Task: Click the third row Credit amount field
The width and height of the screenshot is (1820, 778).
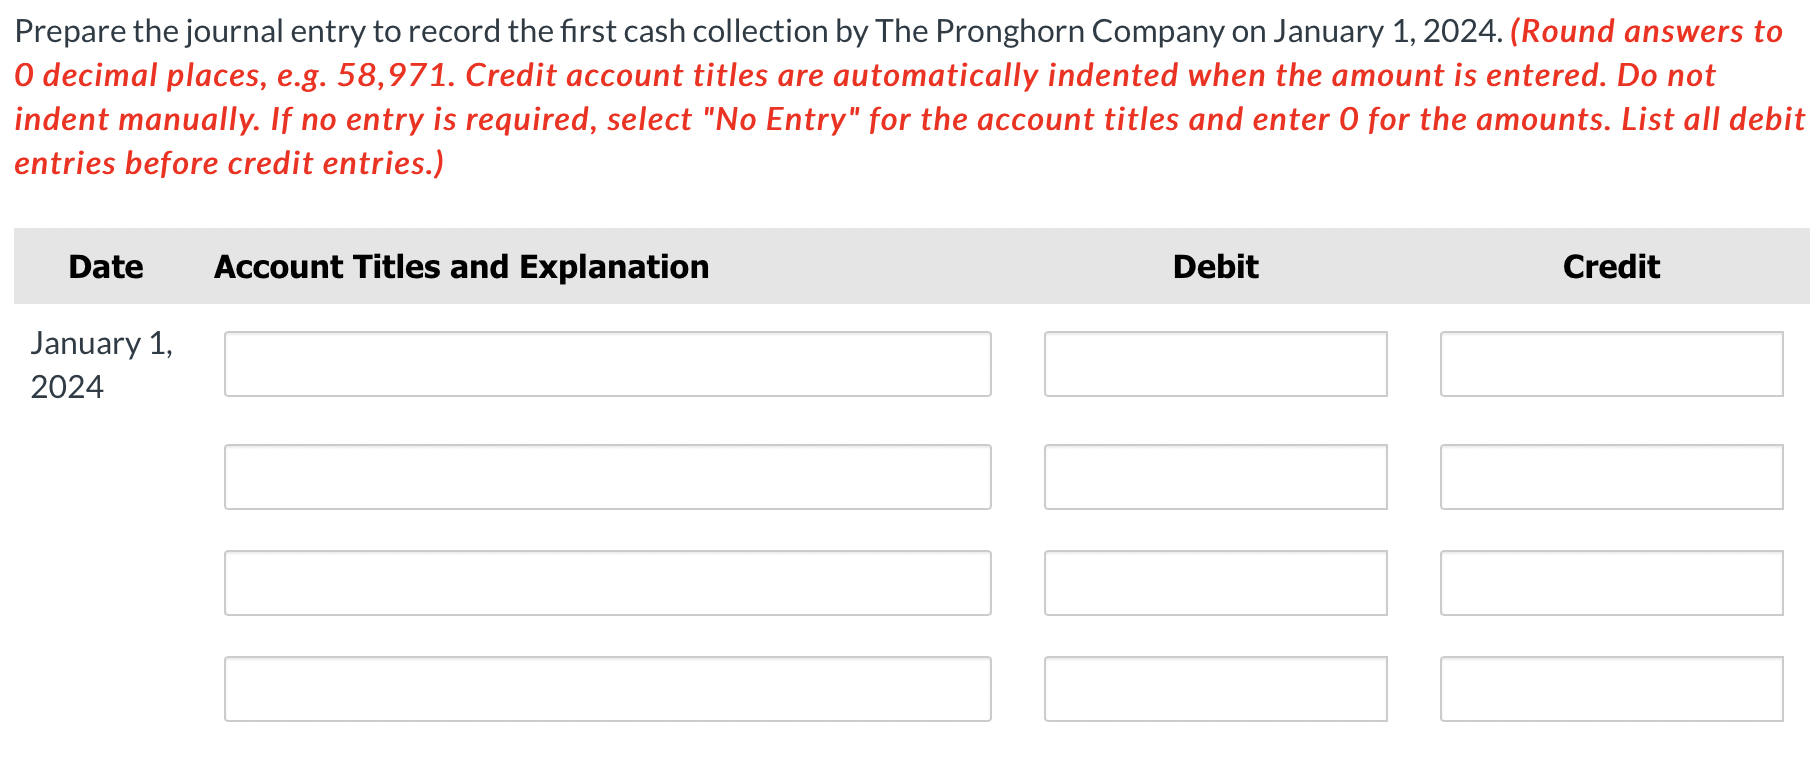Action: tap(1611, 583)
